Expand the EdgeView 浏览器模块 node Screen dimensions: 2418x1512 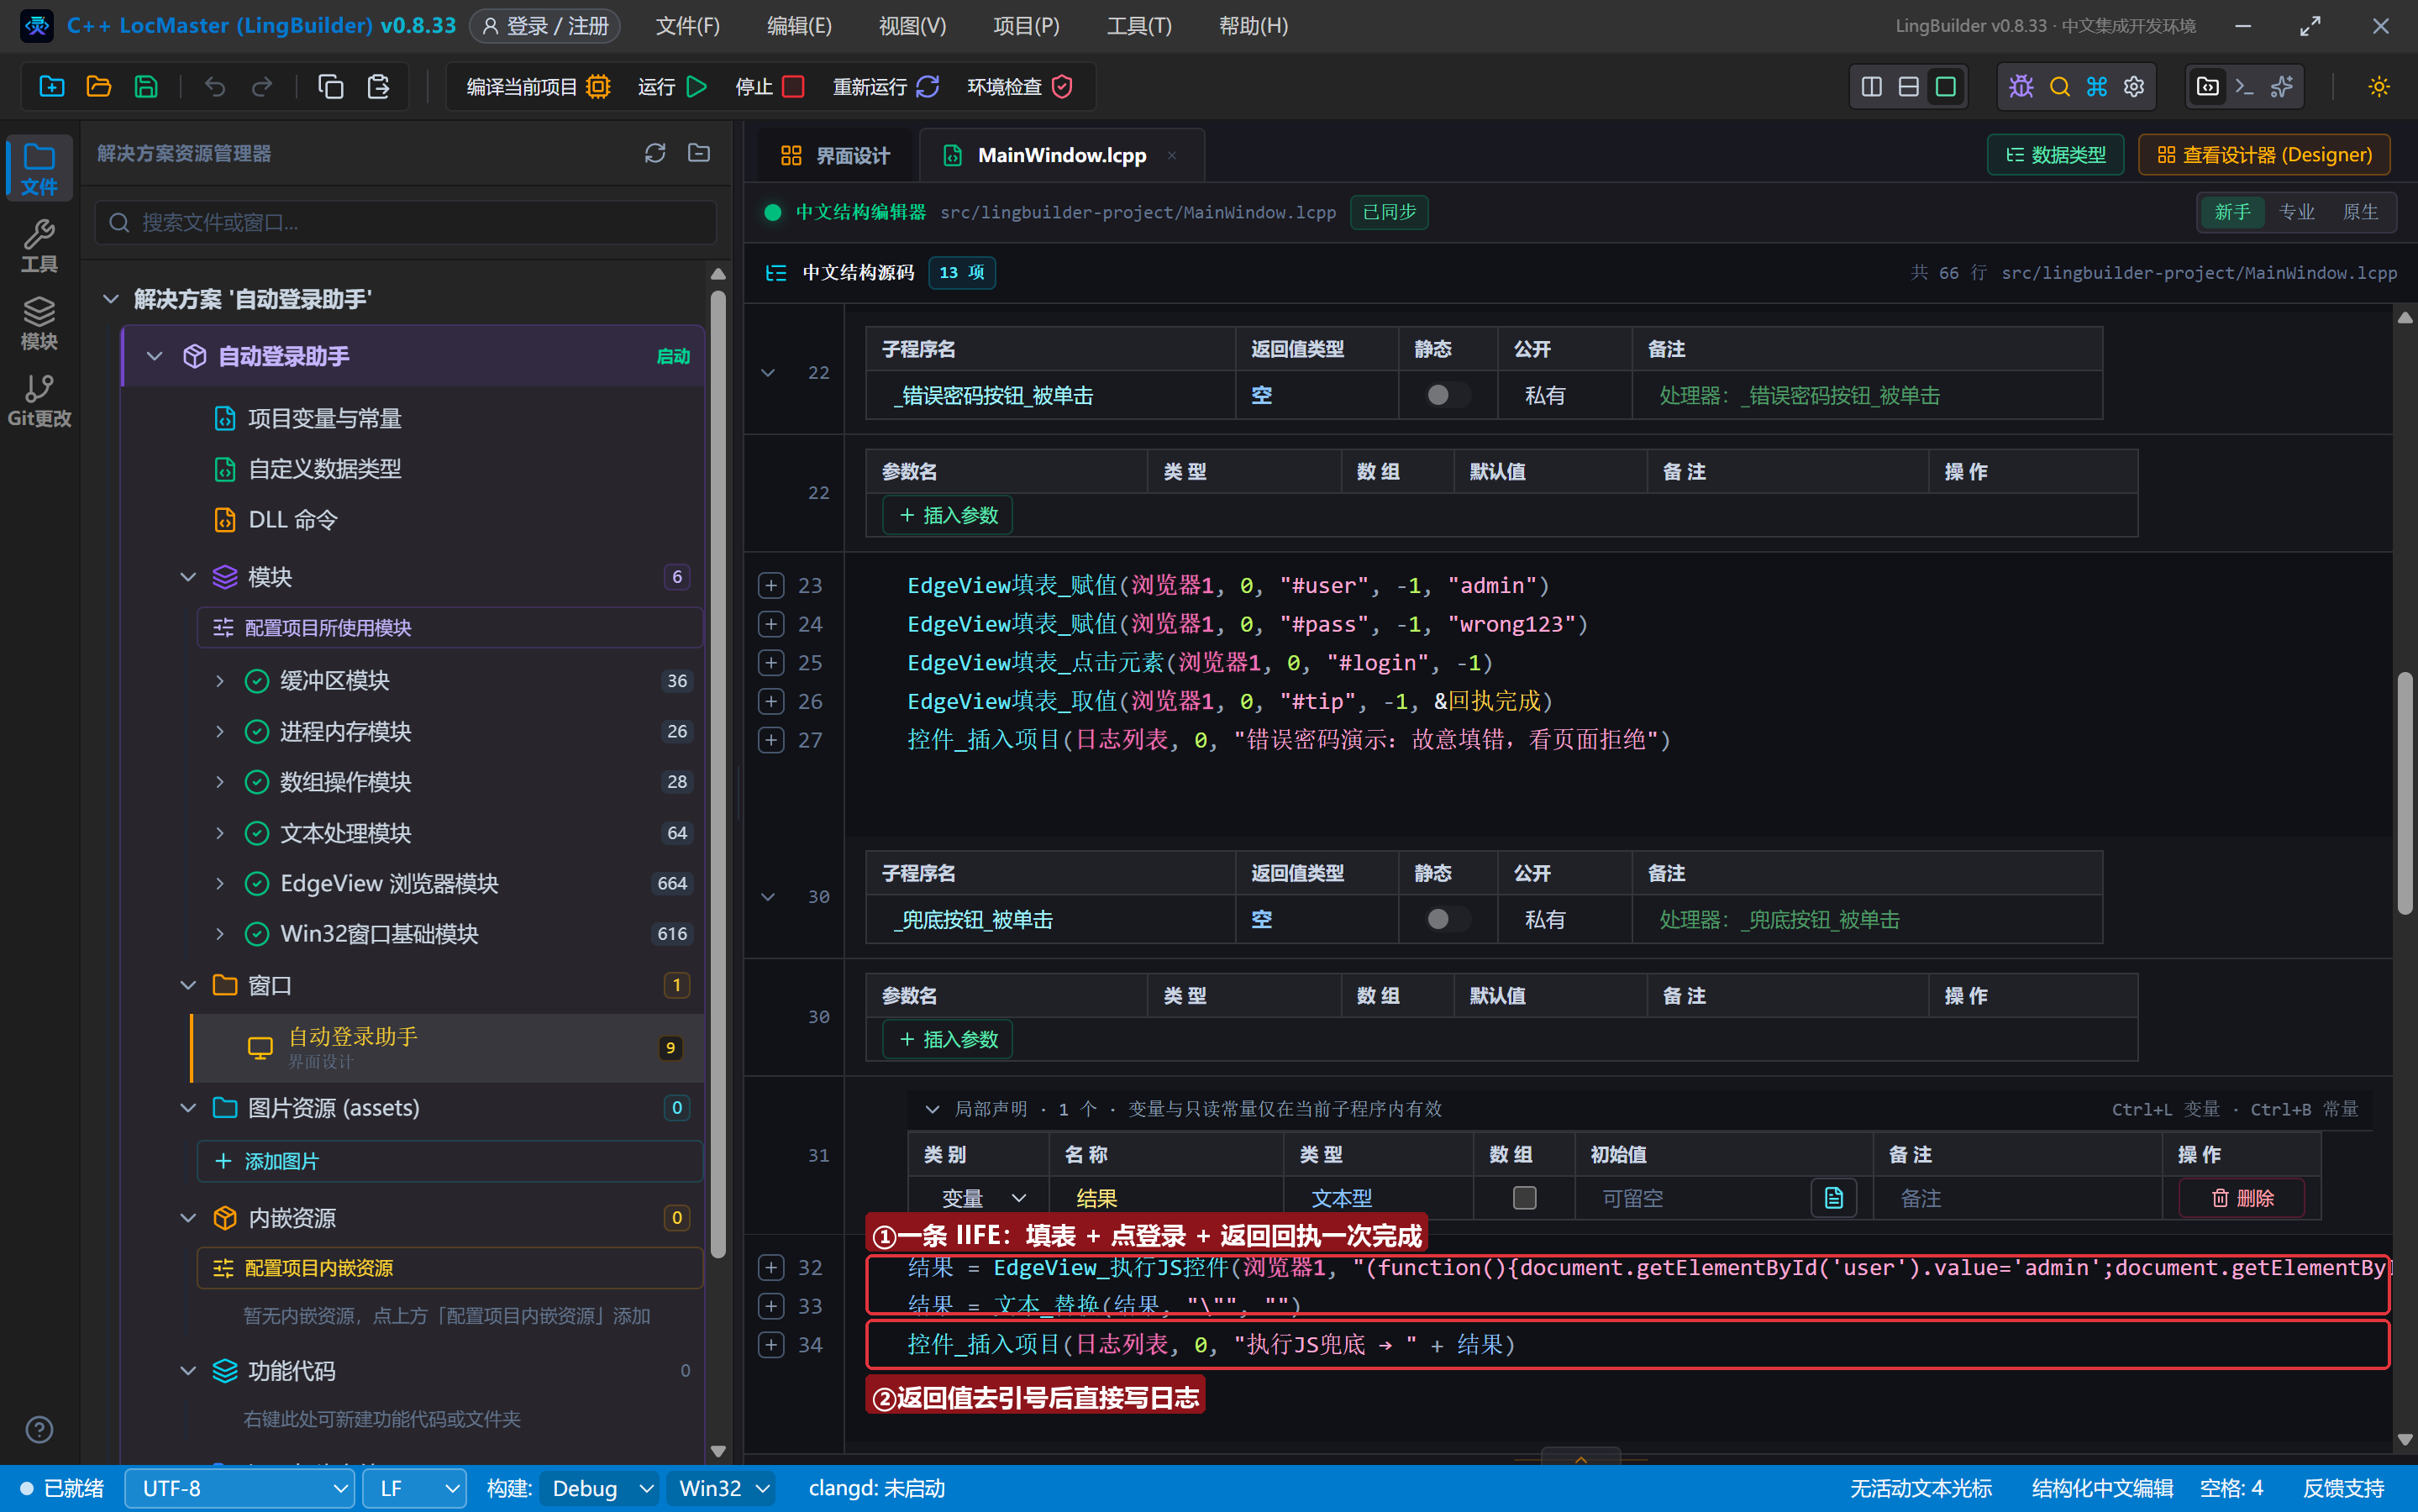[x=220, y=884]
